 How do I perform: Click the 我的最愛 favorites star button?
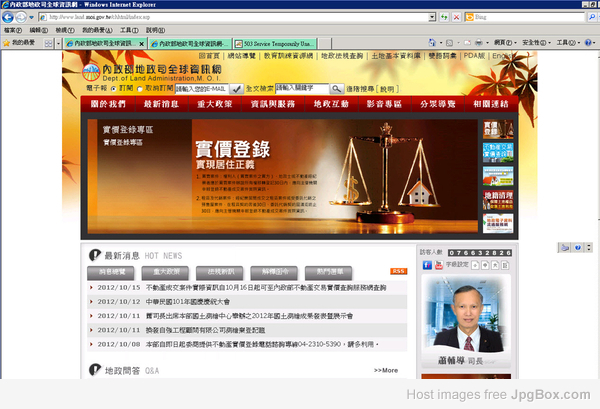click(19, 43)
